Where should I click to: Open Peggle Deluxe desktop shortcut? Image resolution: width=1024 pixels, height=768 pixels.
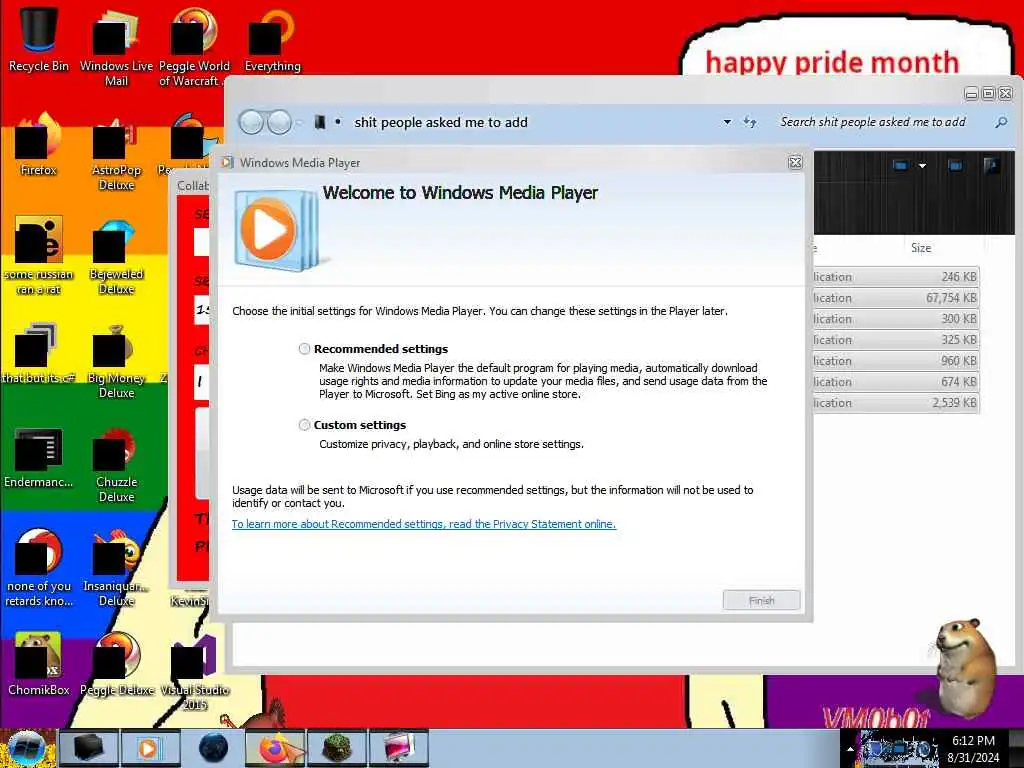tap(116, 664)
